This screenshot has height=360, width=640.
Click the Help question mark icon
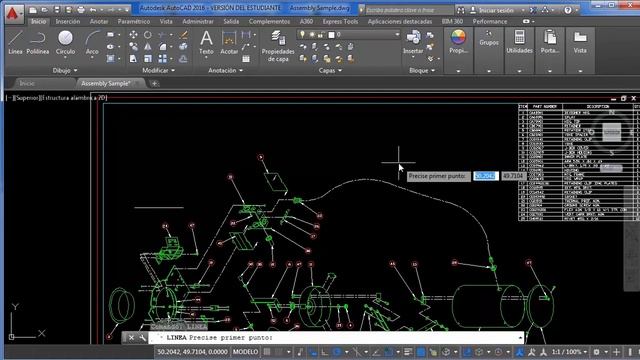coord(568,10)
